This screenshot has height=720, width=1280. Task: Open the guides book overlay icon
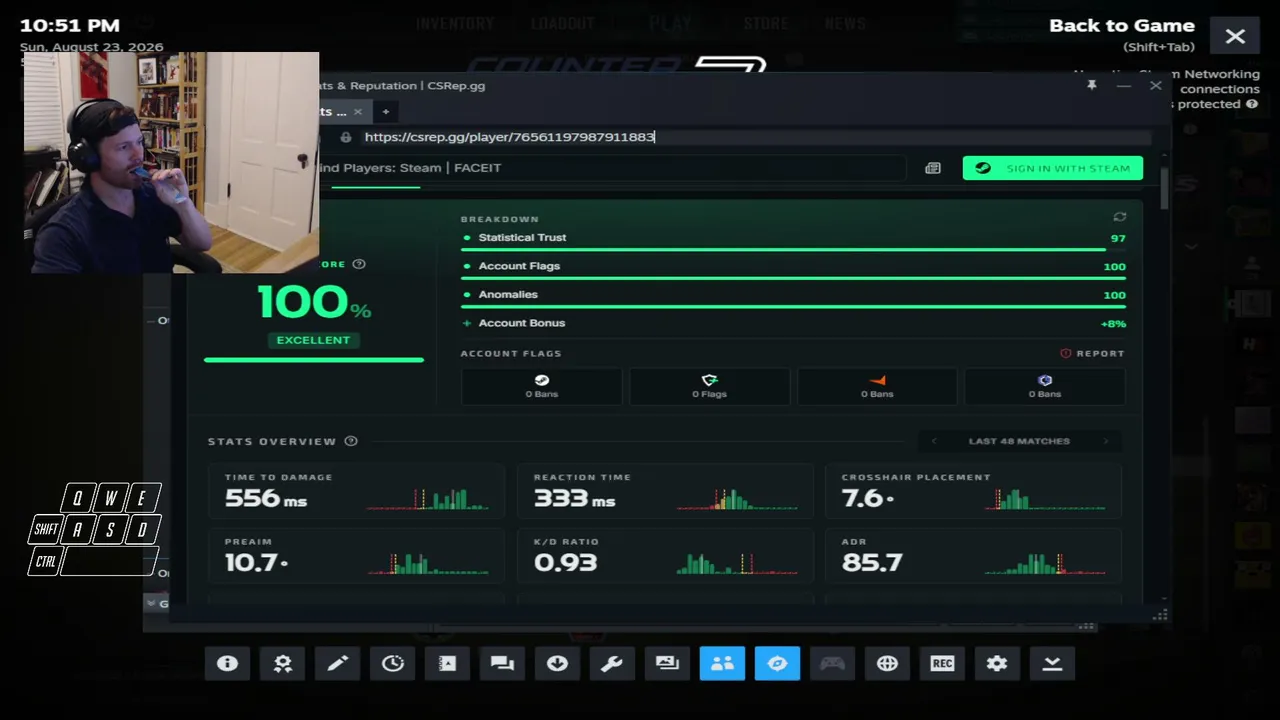pyautogui.click(x=447, y=663)
